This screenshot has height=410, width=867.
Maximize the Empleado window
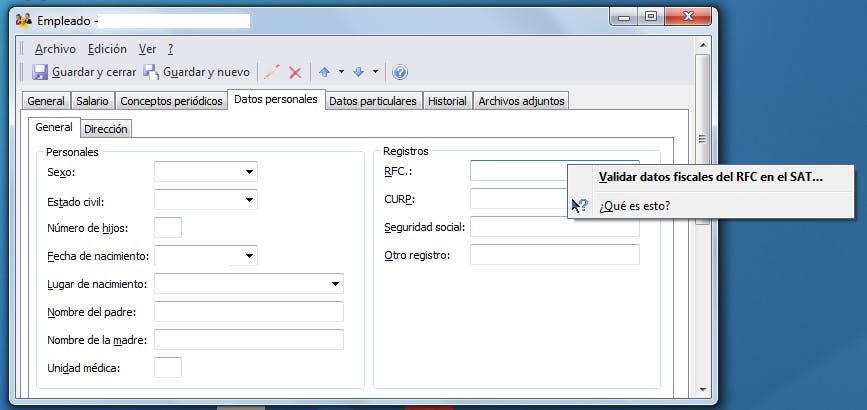pos(651,17)
